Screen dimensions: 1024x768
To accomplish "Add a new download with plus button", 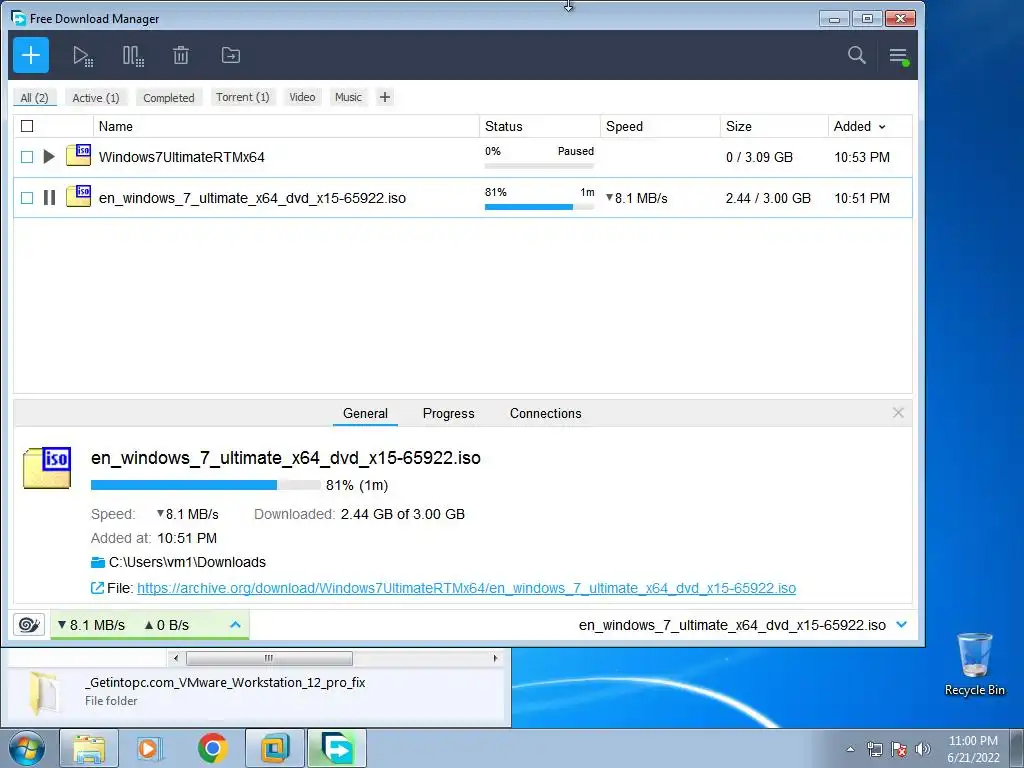I will (x=31, y=56).
